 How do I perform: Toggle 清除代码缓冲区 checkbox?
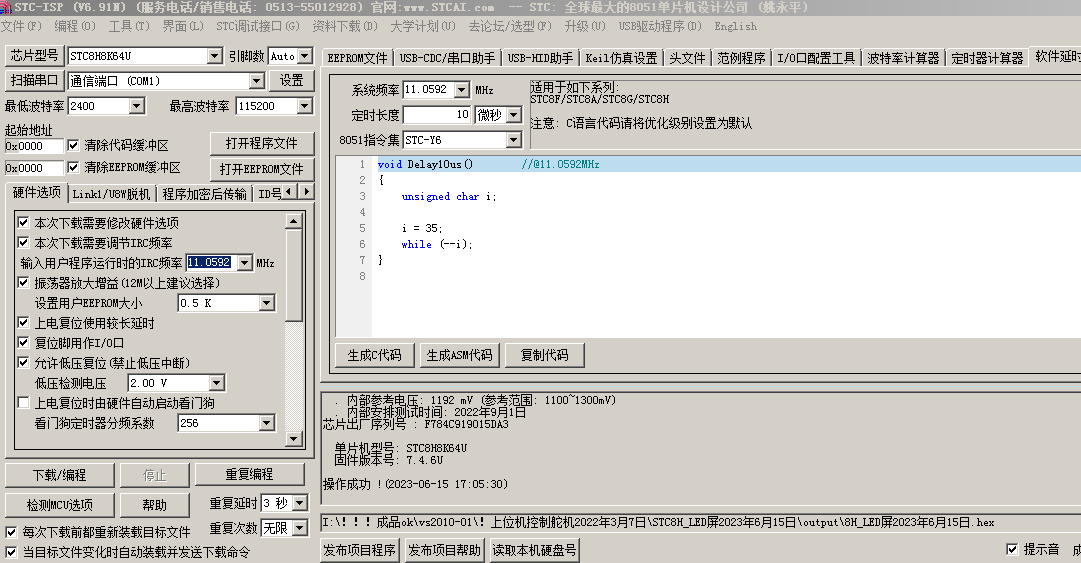[73, 146]
